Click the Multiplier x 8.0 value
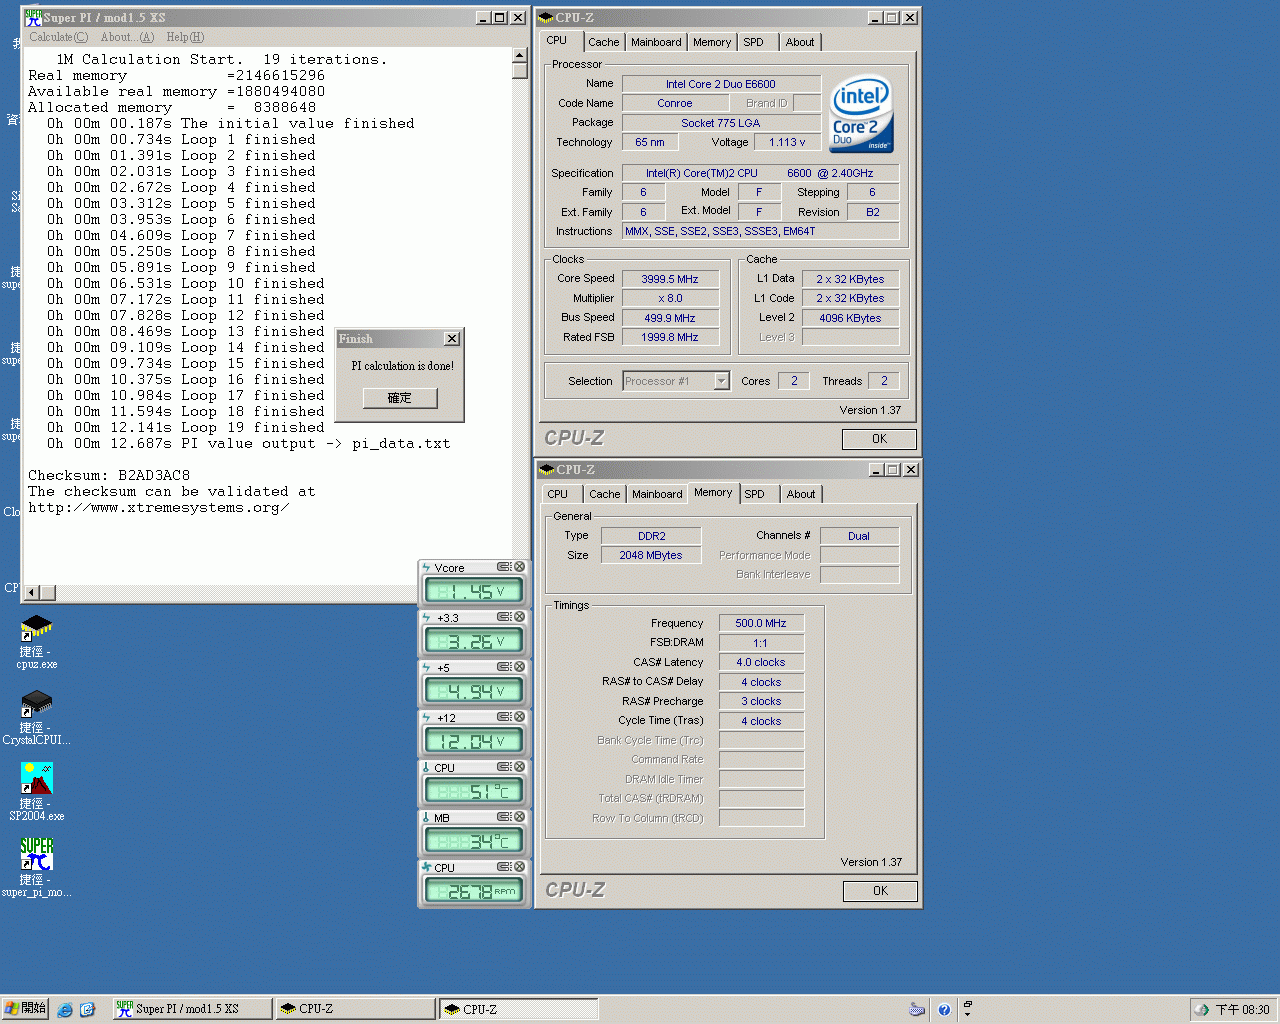 click(x=670, y=298)
